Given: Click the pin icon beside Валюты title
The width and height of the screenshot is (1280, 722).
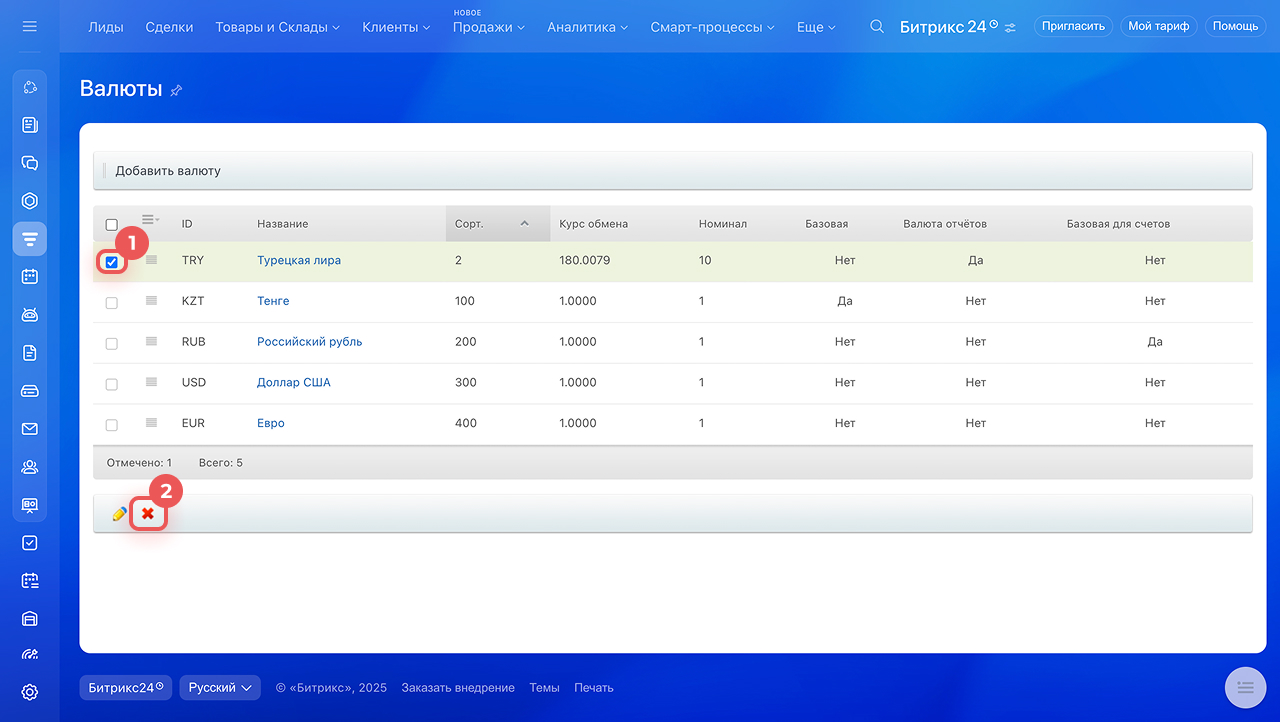Looking at the screenshot, I should pyautogui.click(x=176, y=90).
